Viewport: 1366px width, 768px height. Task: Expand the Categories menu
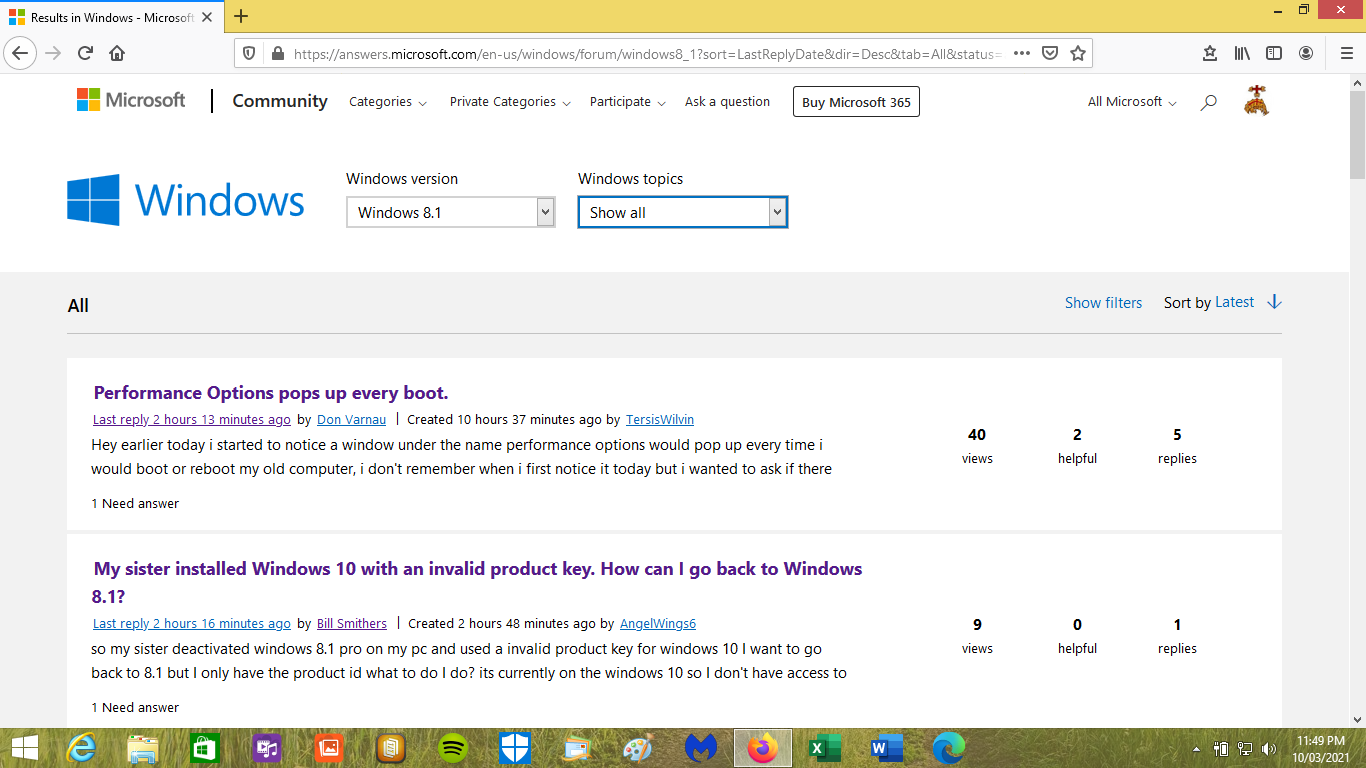(388, 102)
